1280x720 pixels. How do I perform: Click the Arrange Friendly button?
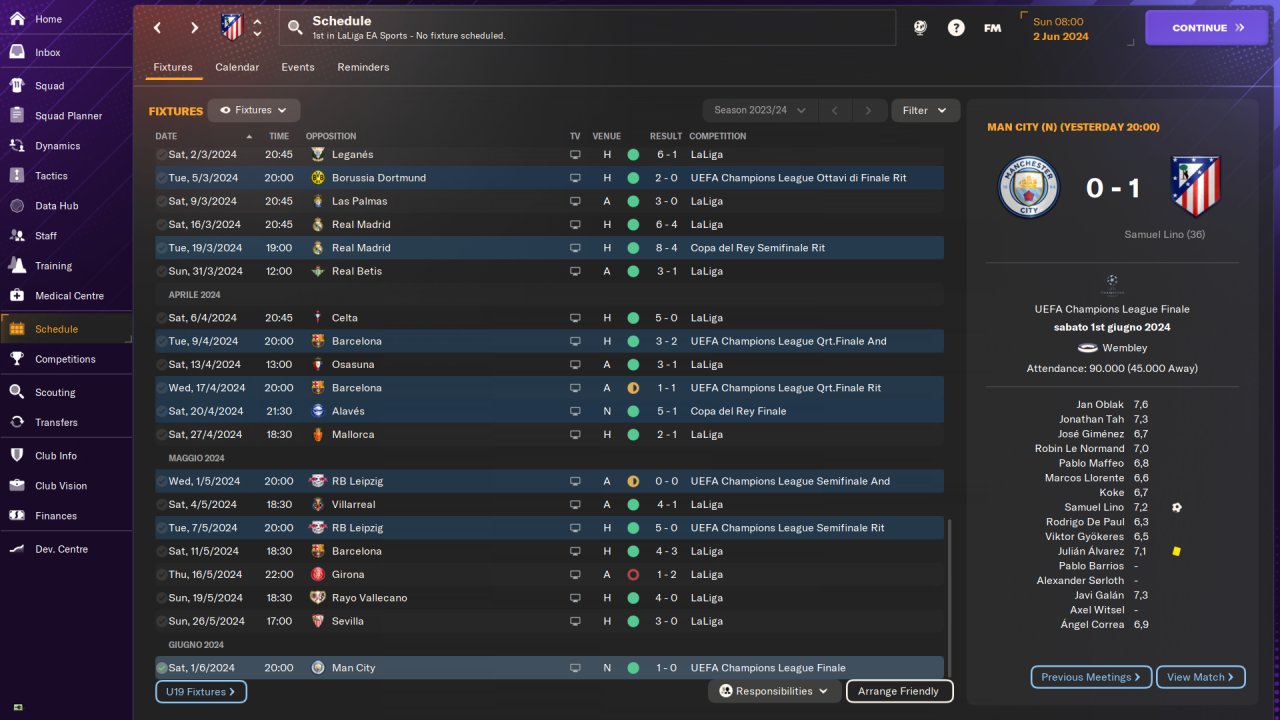pyautogui.click(x=899, y=691)
